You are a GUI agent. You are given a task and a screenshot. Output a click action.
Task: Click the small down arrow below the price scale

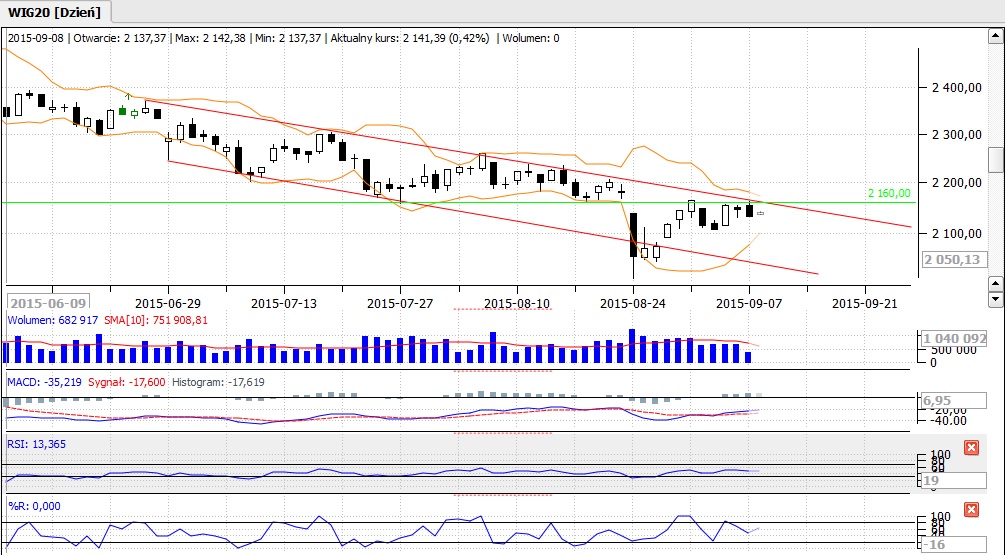995,298
